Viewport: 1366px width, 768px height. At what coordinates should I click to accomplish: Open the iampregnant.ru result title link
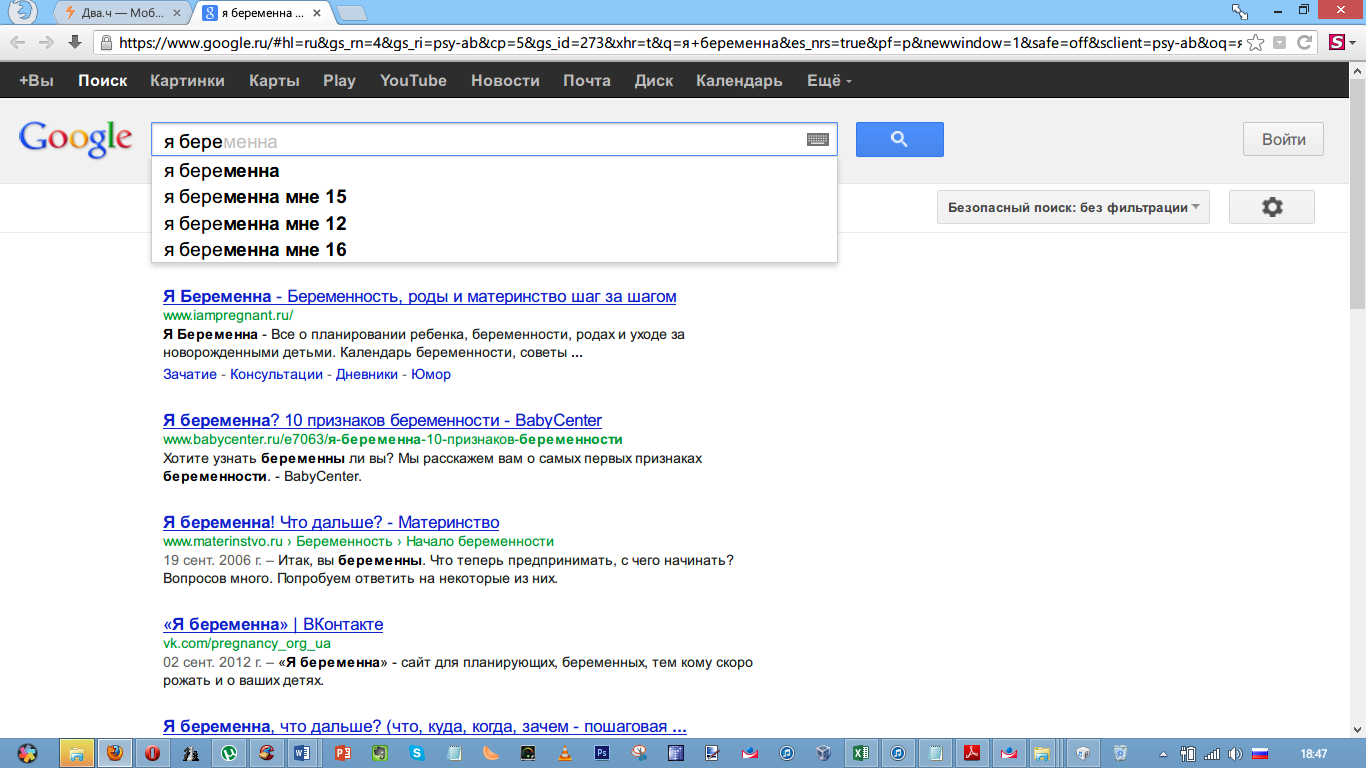(x=420, y=296)
